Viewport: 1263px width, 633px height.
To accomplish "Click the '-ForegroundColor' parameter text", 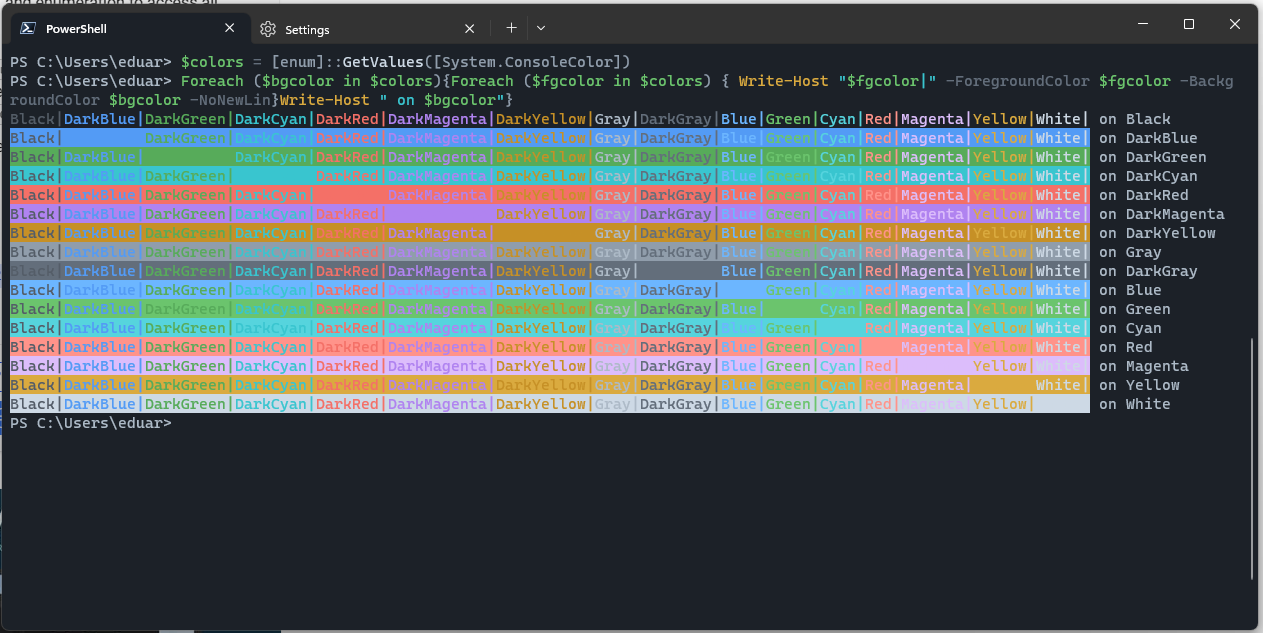I will [x=1017, y=81].
